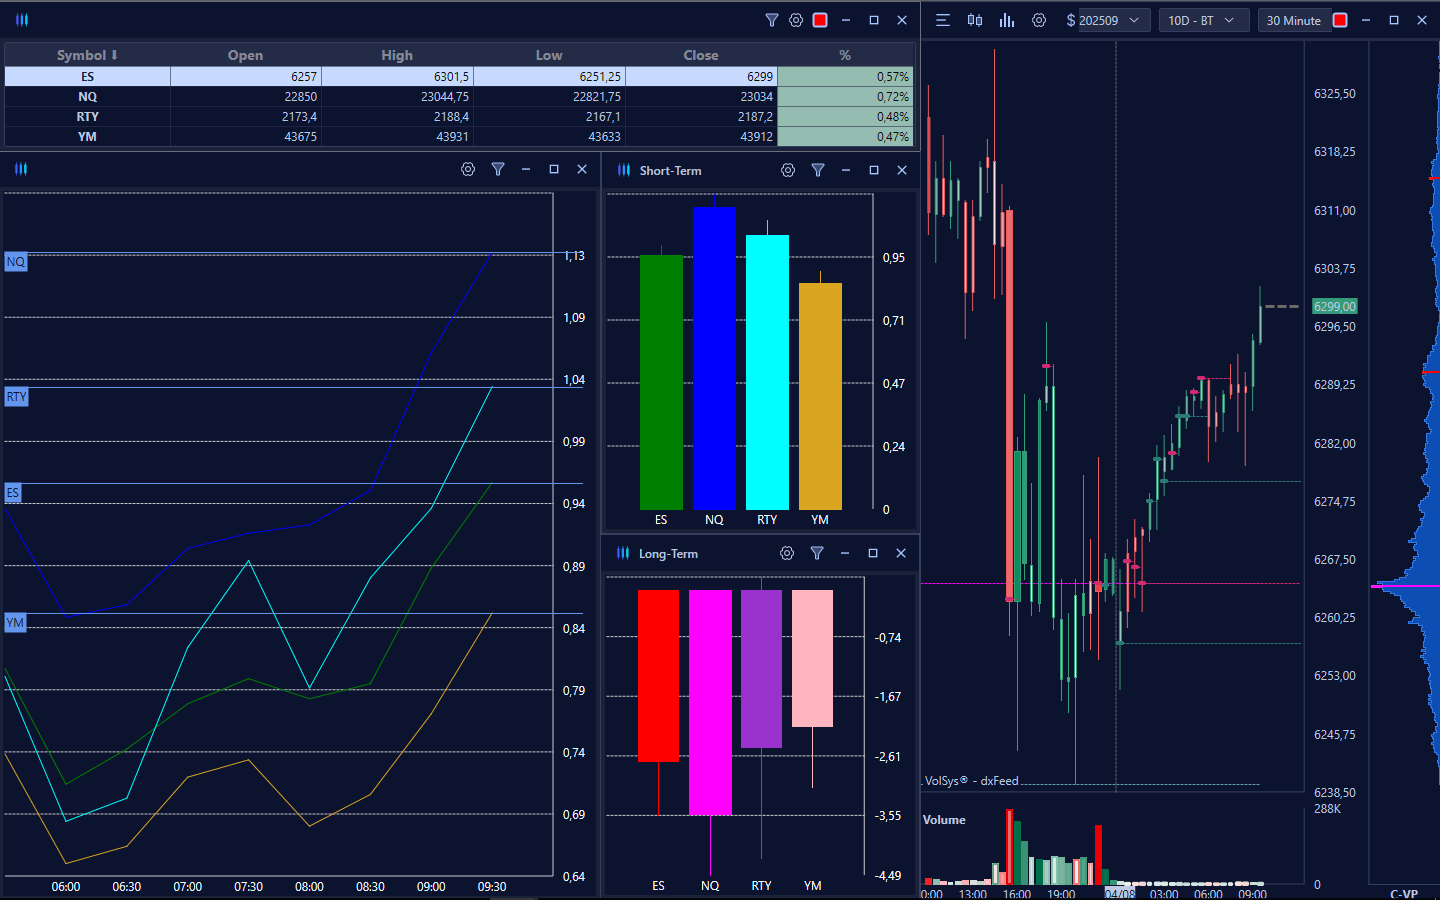
Task: Open the 30 Minute timeframe selector
Action: (1293, 20)
